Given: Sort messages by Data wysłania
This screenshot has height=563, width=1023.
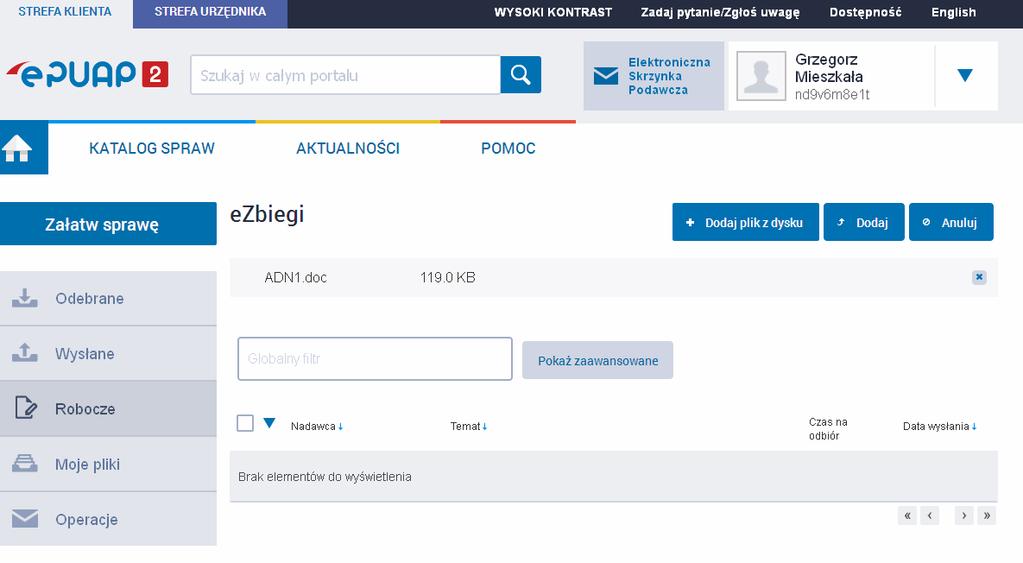Looking at the screenshot, I should click(939, 426).
